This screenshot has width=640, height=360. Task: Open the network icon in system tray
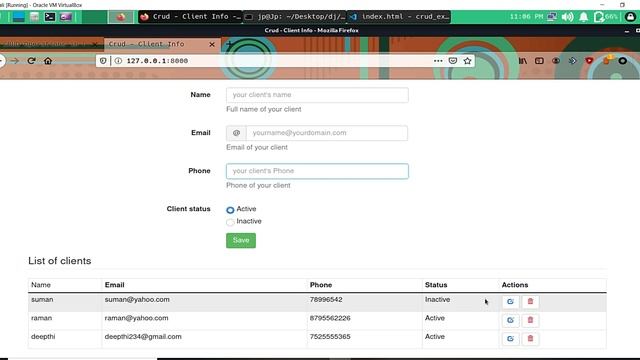552,17
